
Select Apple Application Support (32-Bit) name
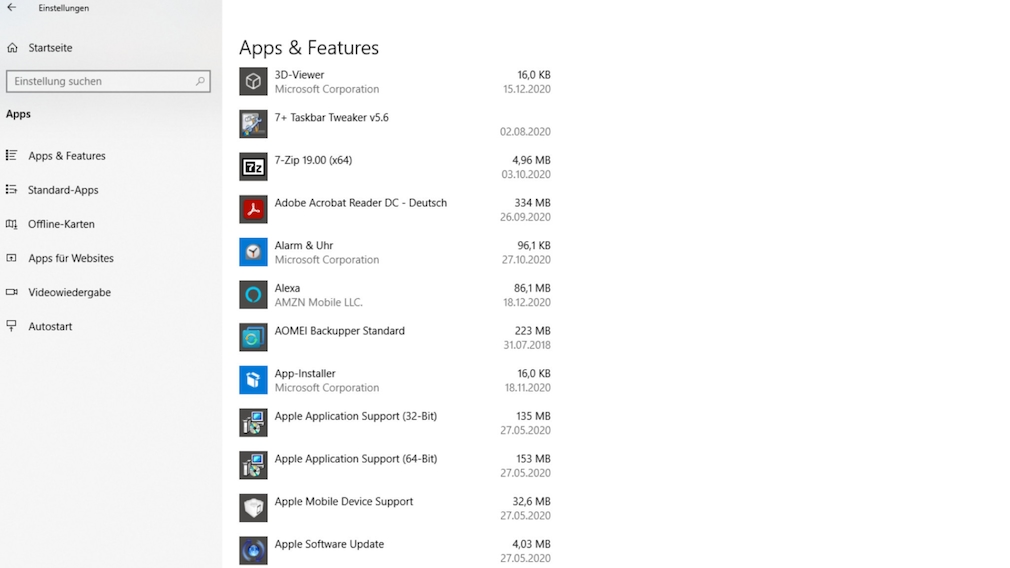[356, 416]
